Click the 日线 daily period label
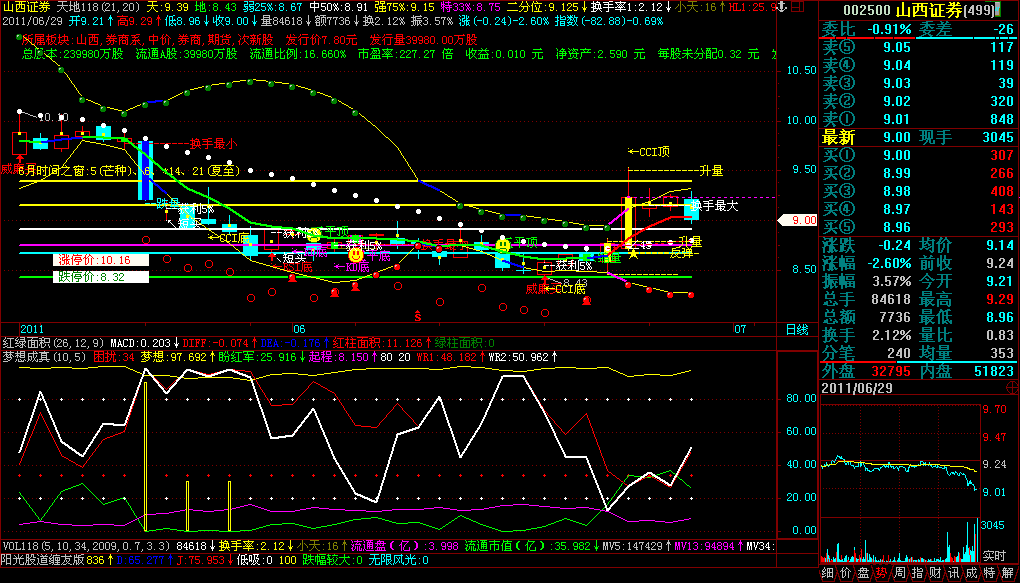 click(798, 329)
